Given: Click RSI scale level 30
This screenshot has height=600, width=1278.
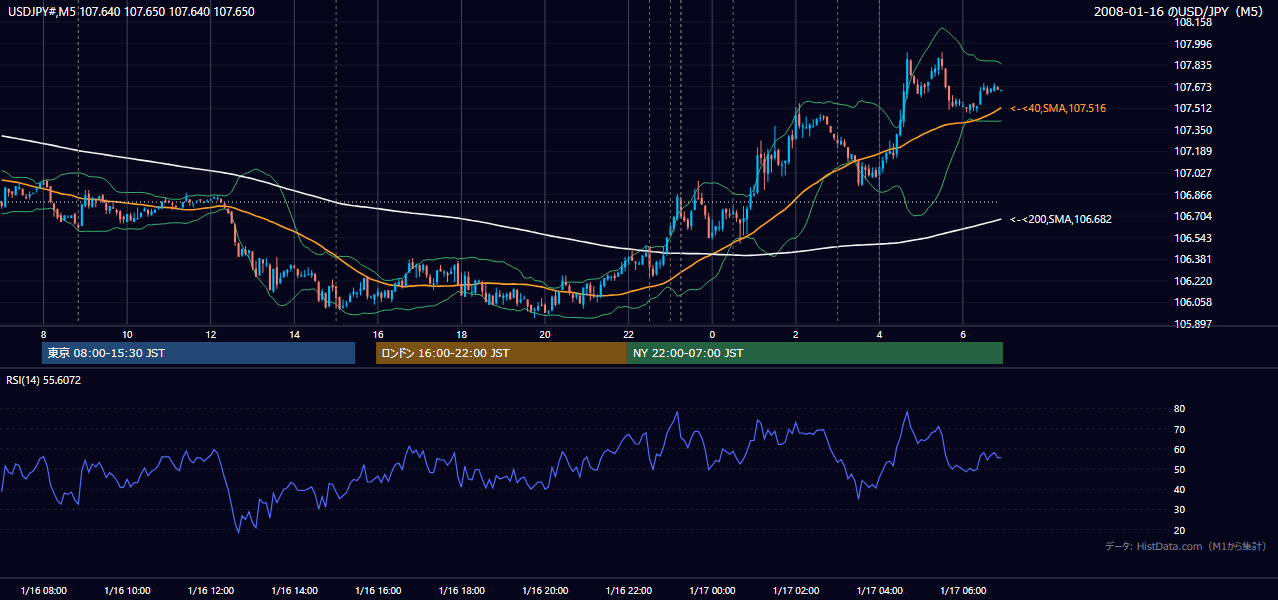Looking at the screenshot, I should (1180, 510).
